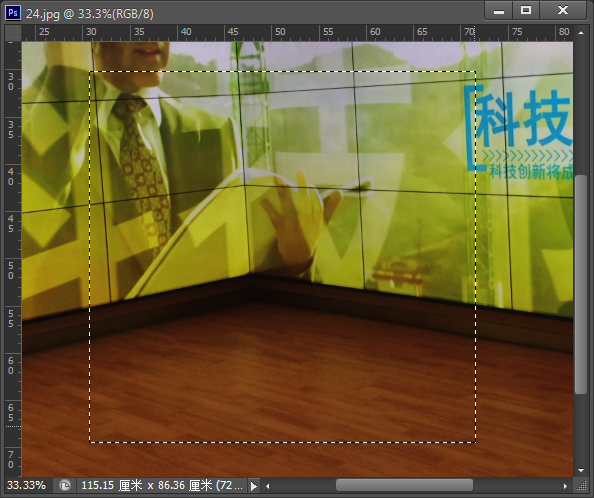This screenshot has width=594, height=498.
Task: Click the vertical scrollbar thumb
Action: coord(580,284)
